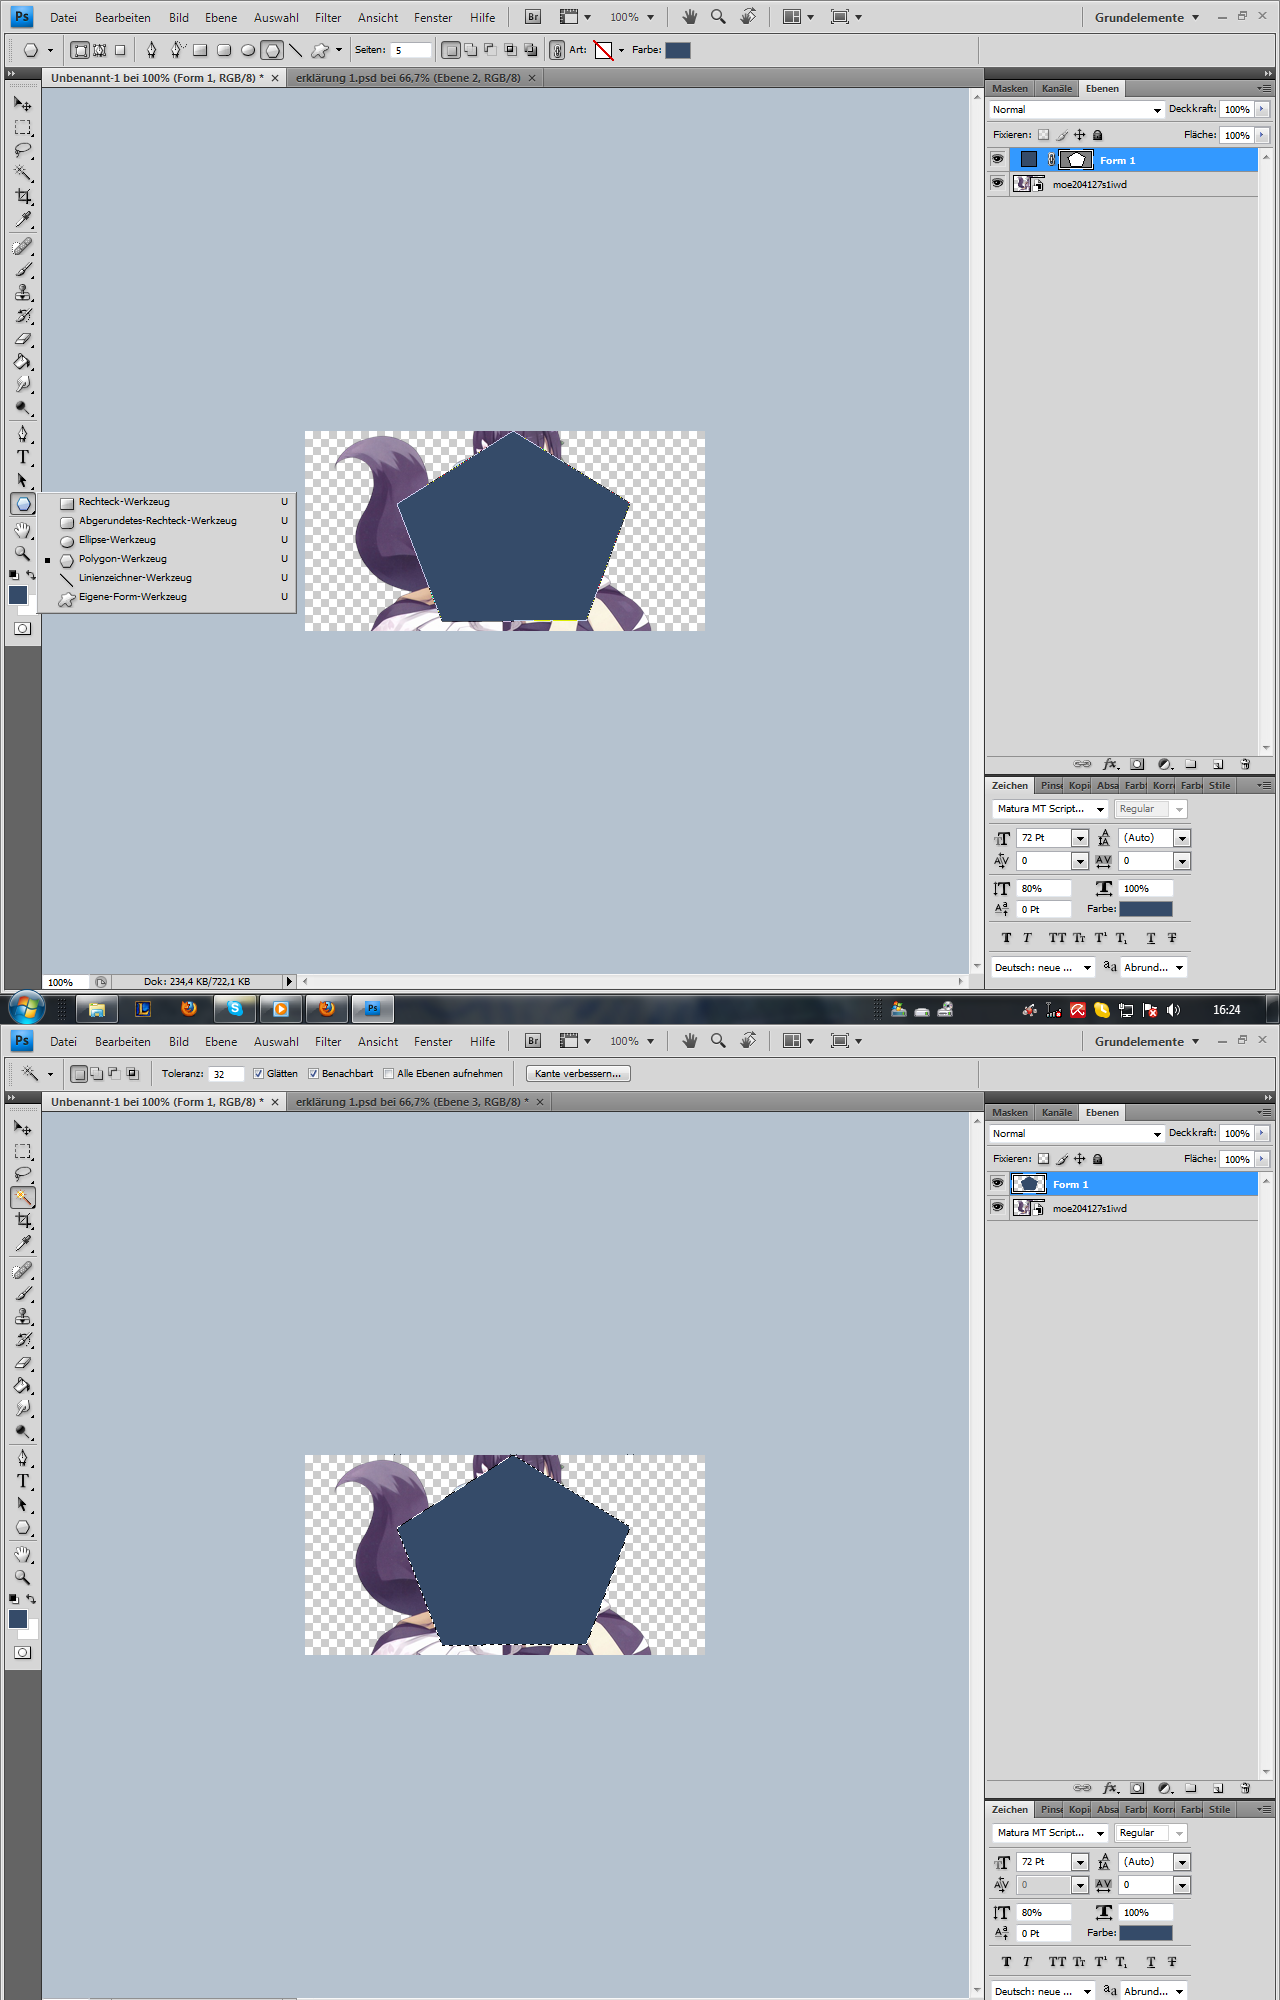Select Move tool in lower Photoshop toolbox
Image resolution: width=1280 pixels, height=2000 pixels.
coord(23,1128)
